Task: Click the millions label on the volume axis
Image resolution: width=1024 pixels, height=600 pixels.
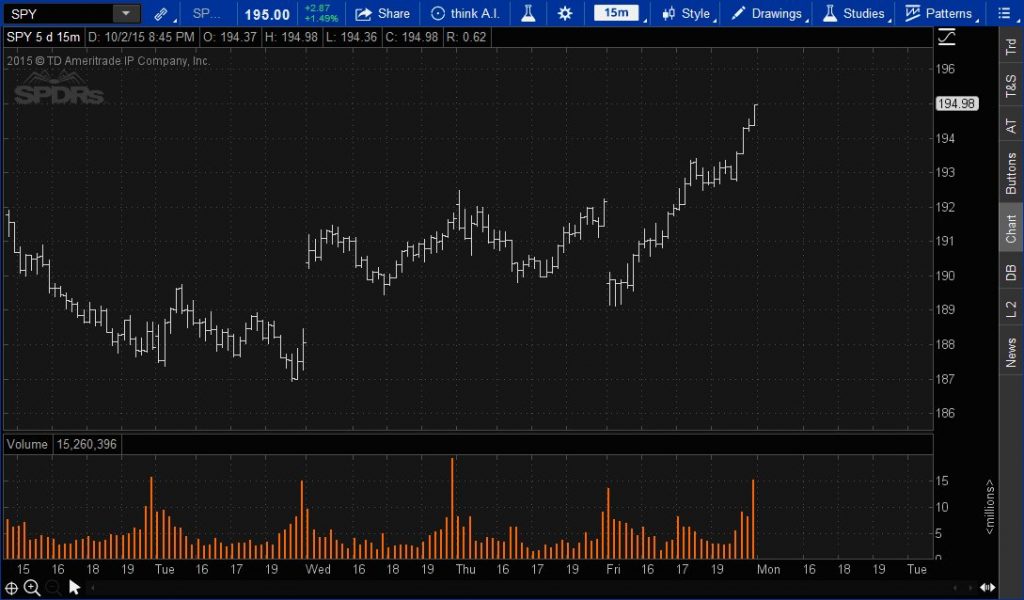Action: pos(990,507)
